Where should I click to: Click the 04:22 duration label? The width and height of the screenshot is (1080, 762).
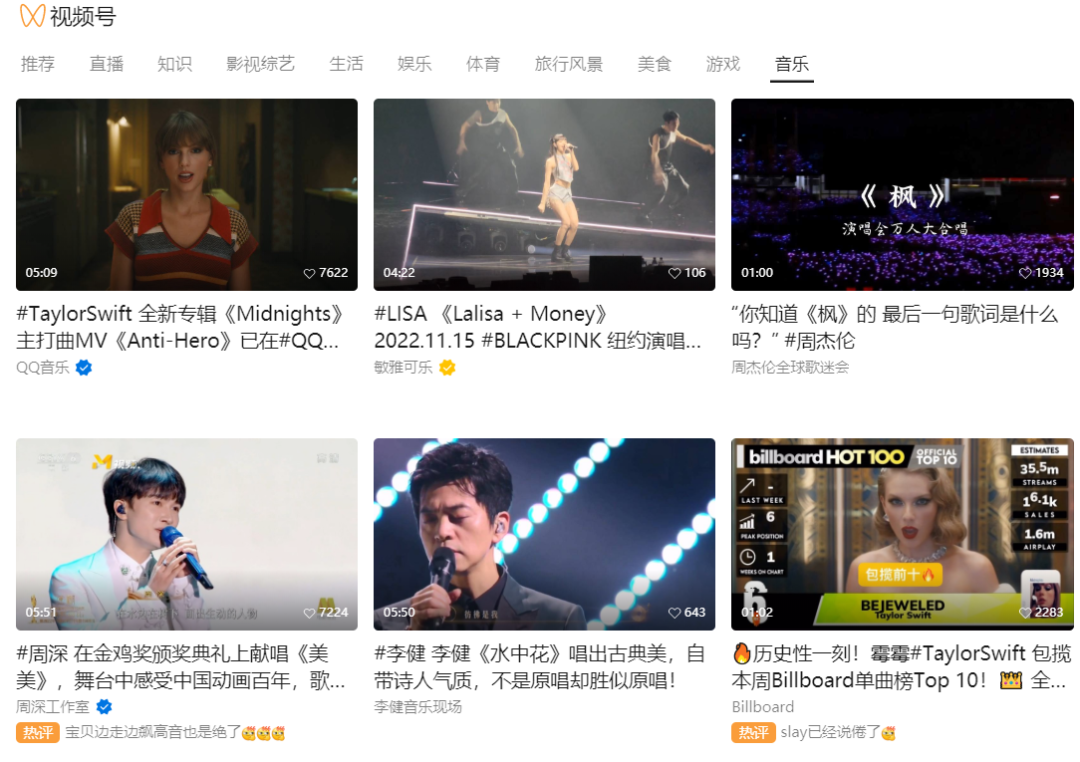pyautogui.click(x=399, y=273)
